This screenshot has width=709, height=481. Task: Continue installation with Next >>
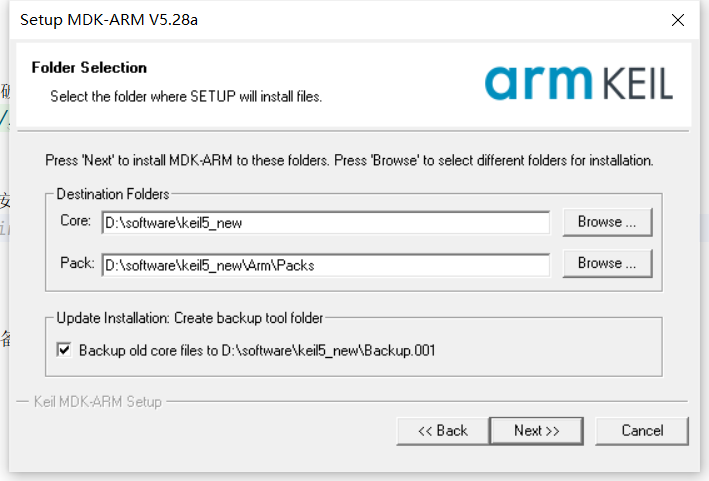[537, 431]
